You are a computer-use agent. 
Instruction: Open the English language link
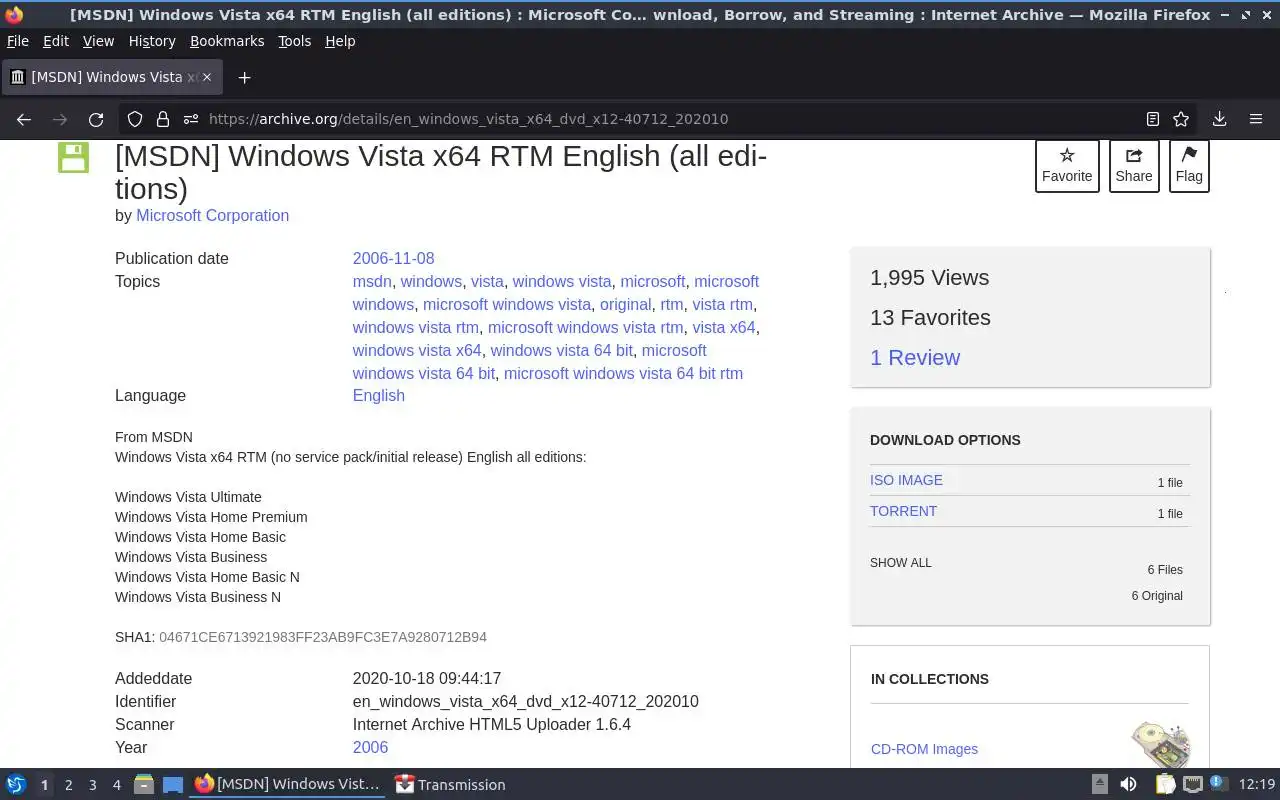coord(378,395)
